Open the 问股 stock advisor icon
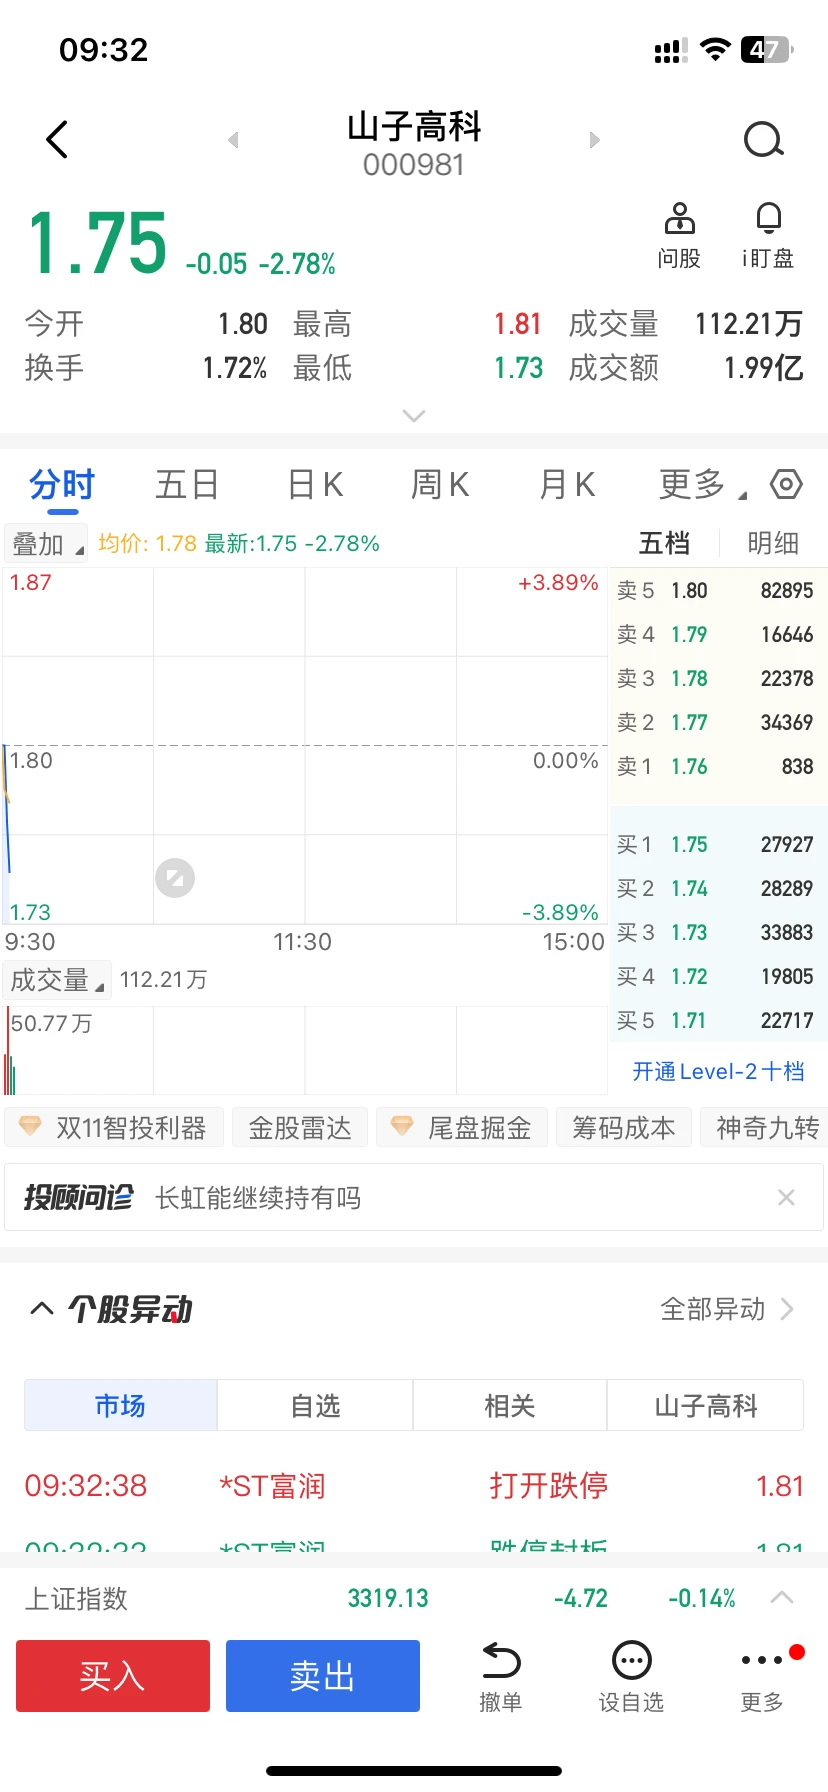Viewport: 828px width, 1792px height. tap(679, 236)
